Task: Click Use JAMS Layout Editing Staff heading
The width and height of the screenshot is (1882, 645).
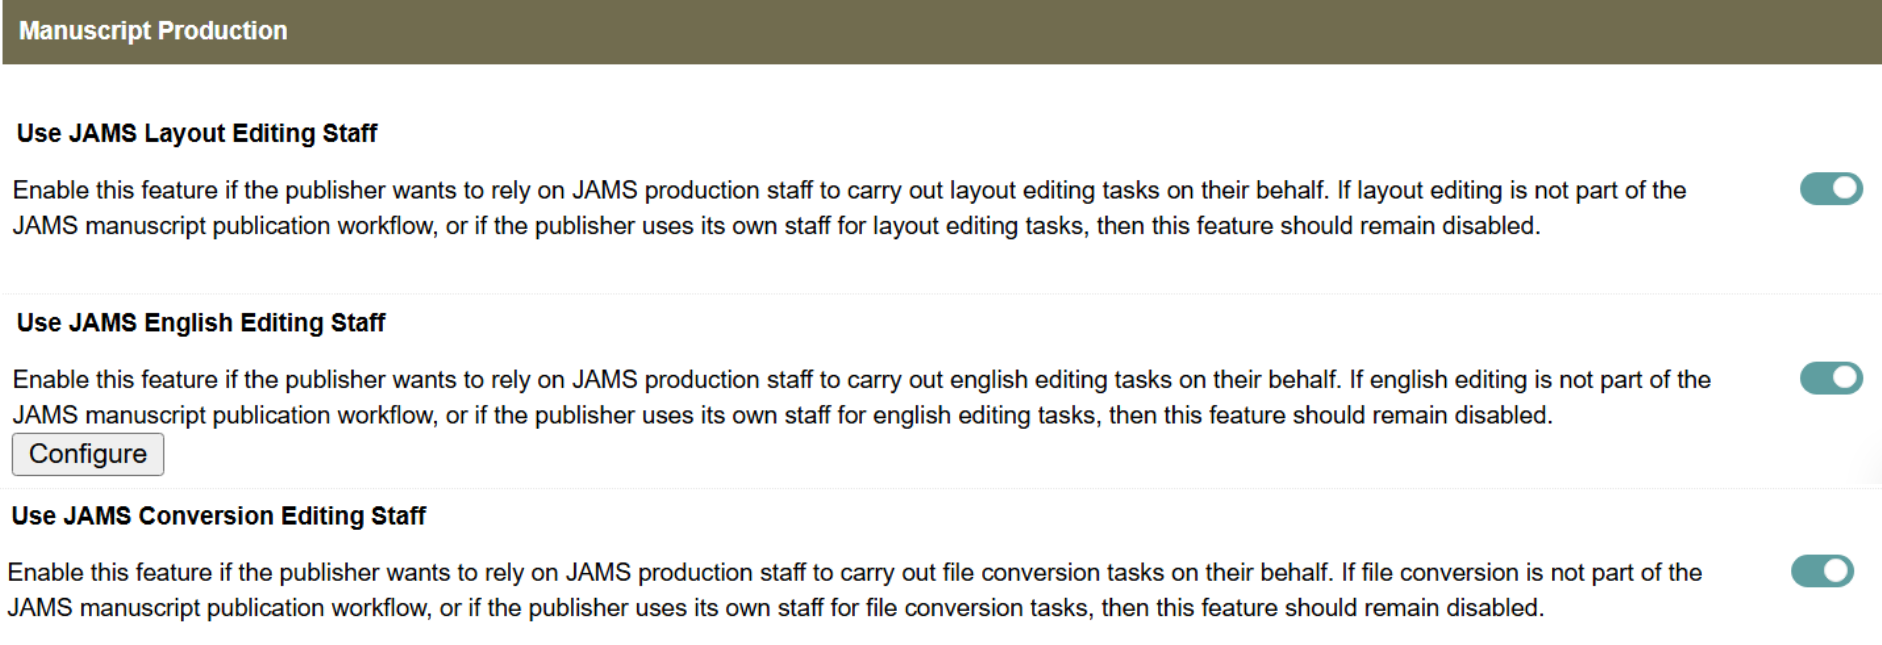Action: point(197,133)
